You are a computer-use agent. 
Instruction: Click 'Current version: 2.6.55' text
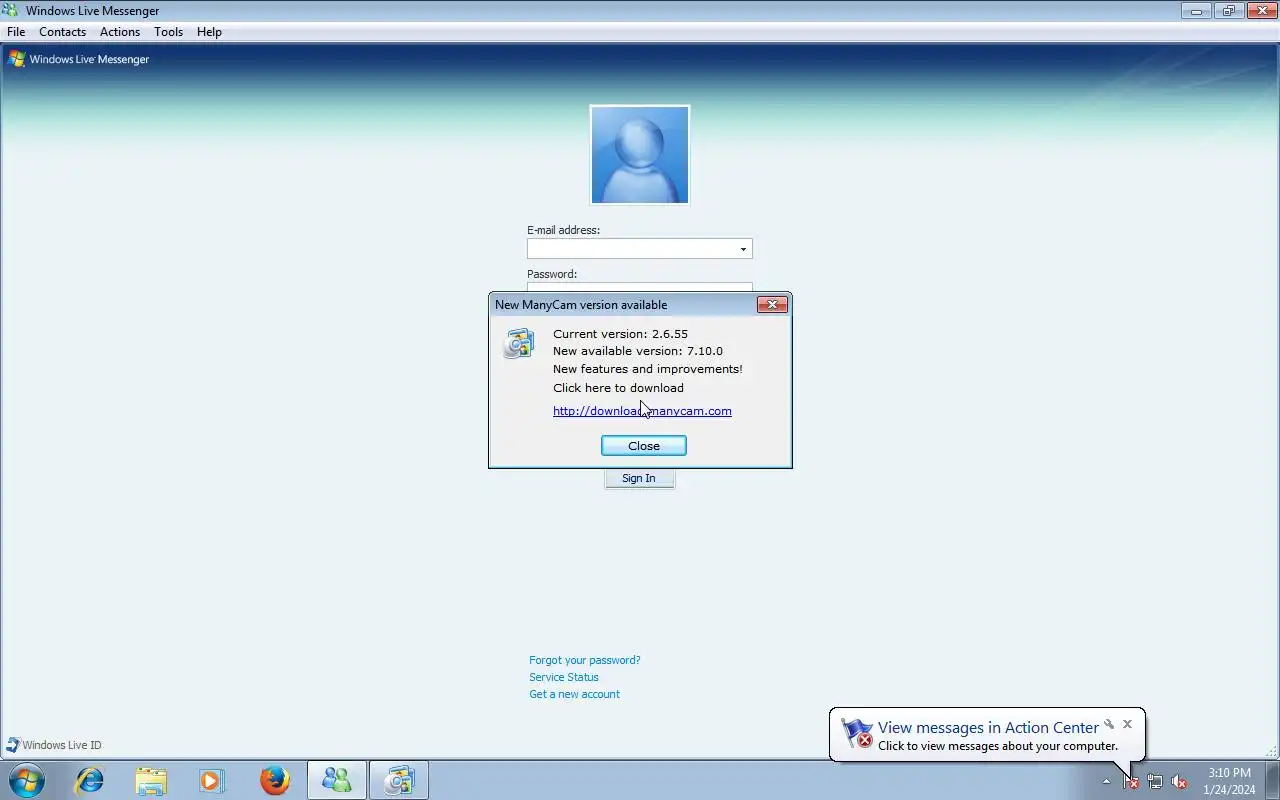(620, 334)
